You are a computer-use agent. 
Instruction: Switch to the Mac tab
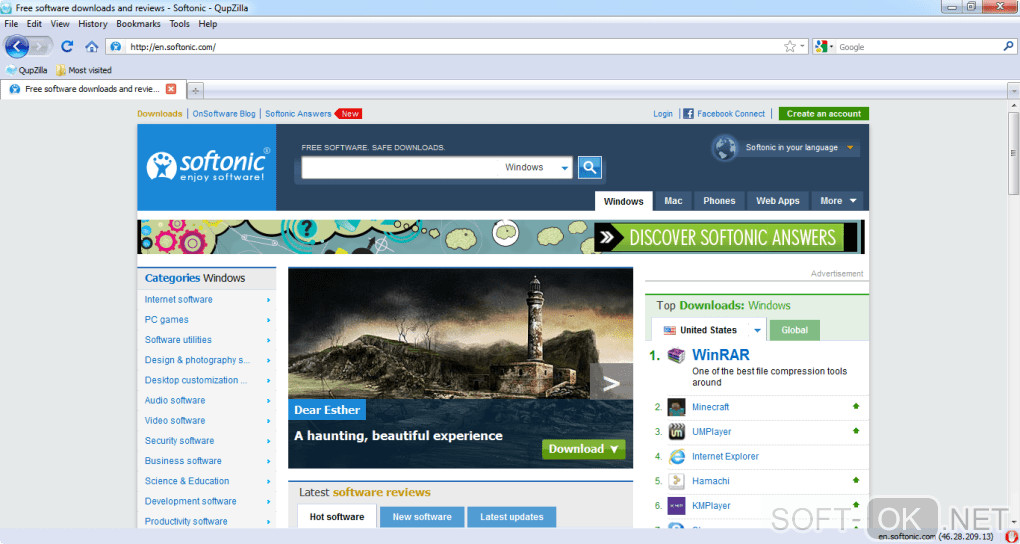pyautogui.click(x=673, y=201)
